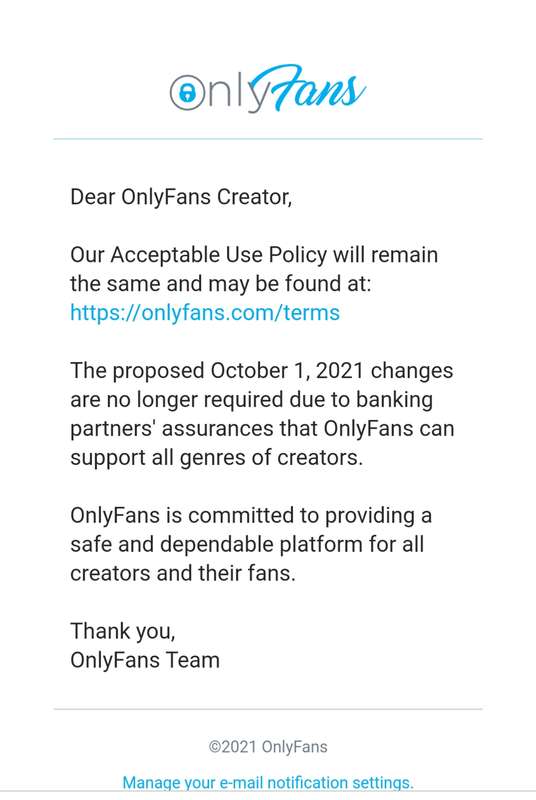Click the "are no longer required due to banking" line

pos(251,400)
